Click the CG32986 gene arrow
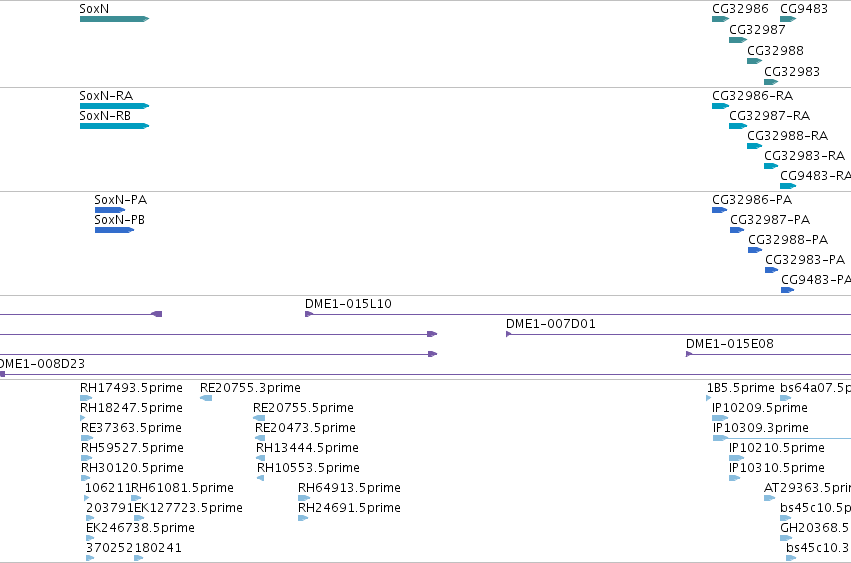 click(x=720, y=19)
